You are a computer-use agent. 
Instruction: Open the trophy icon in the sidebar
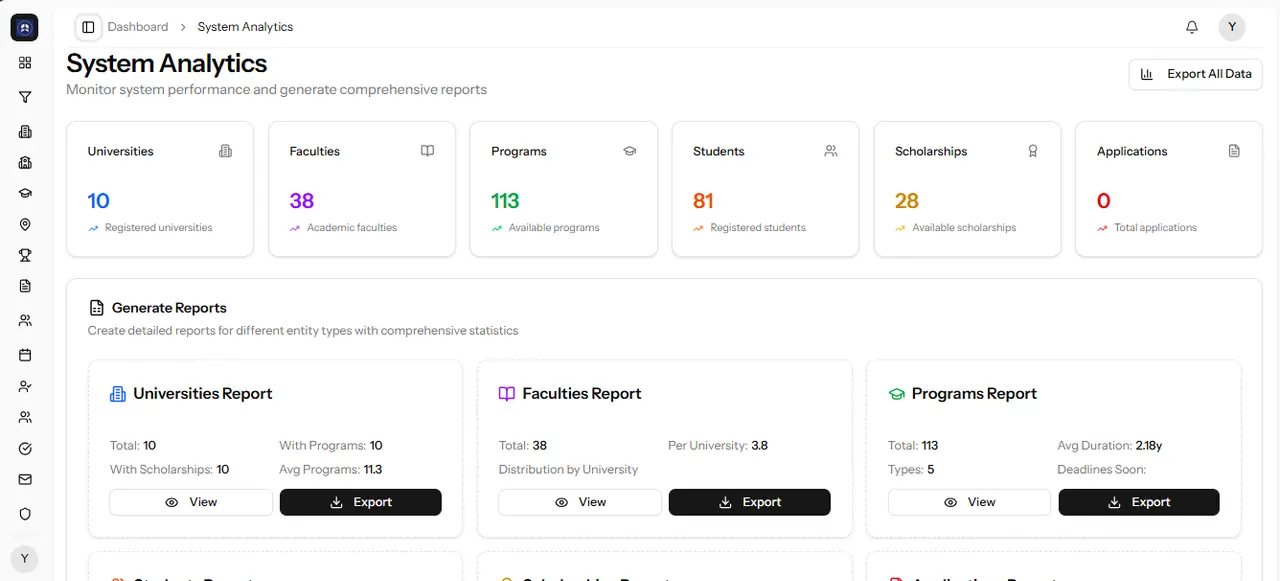tap(25, 255)
